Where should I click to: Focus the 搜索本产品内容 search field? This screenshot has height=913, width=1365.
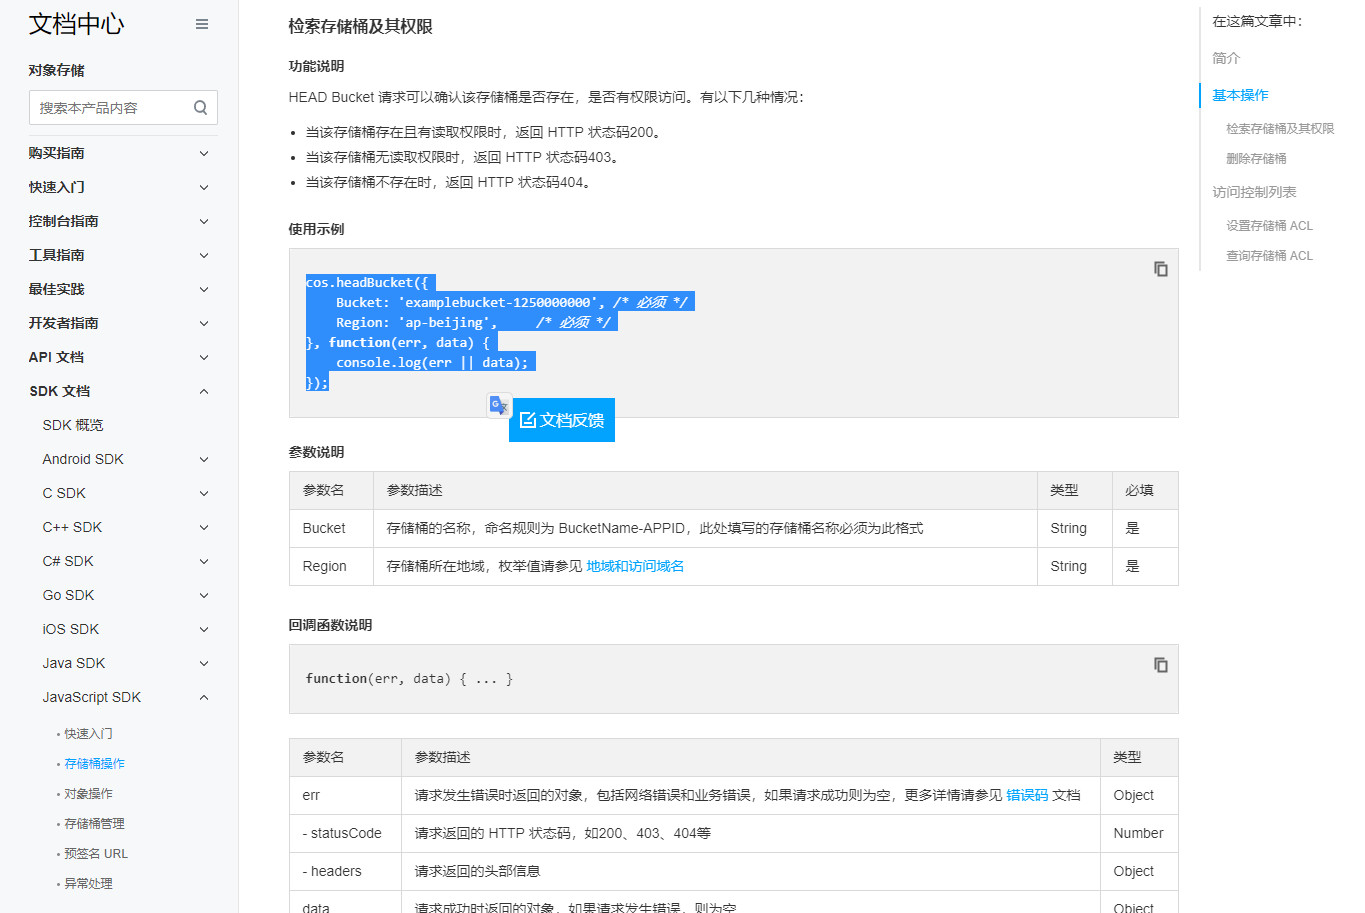pyautogui.click(x=123, y=108)
